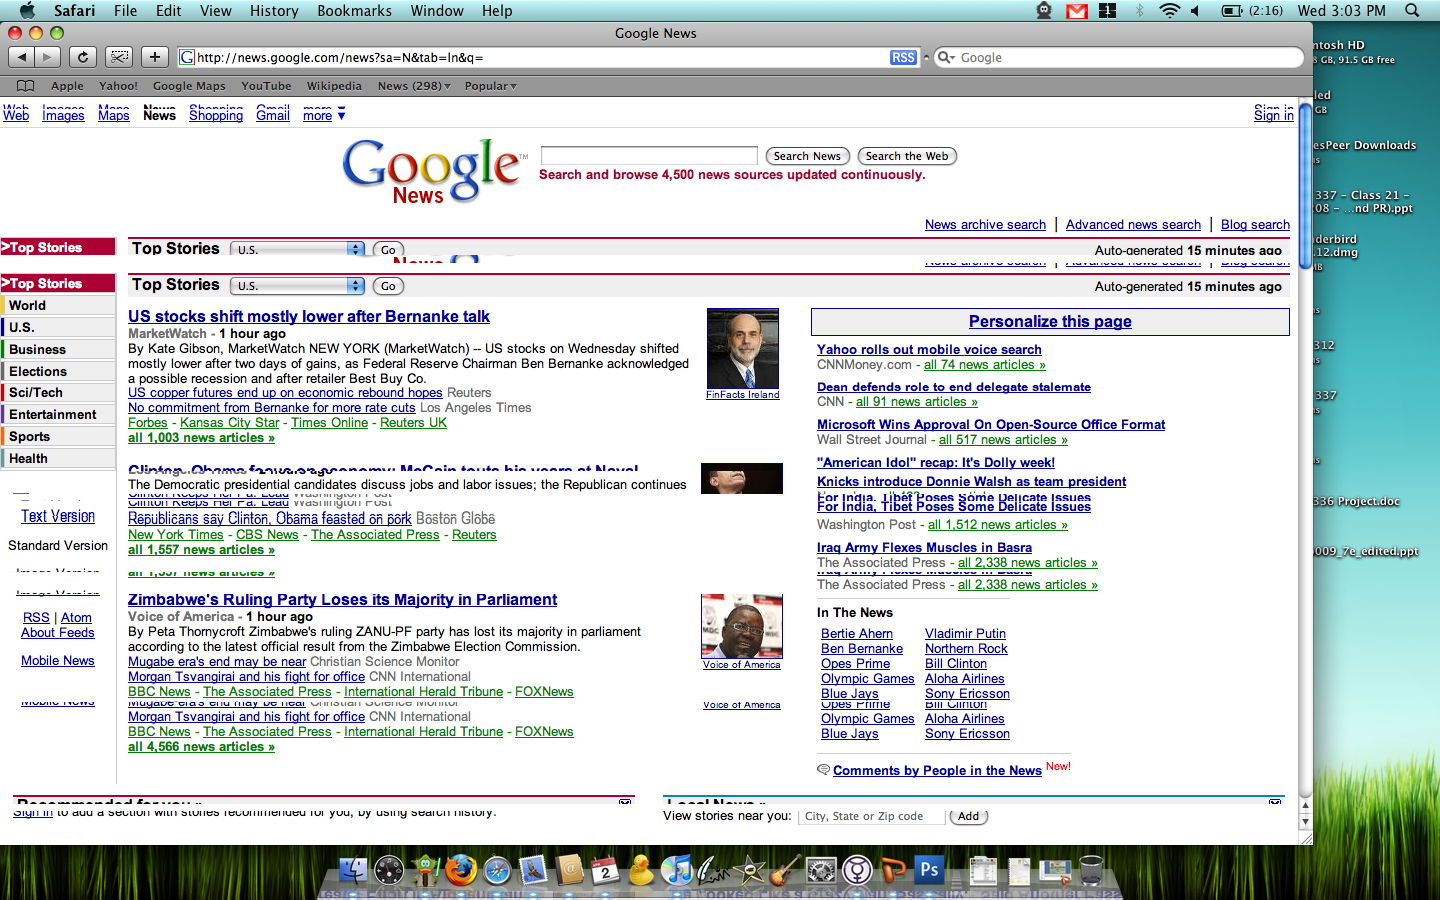Image resolution: width=1440 pixels, height=900 pixels.
Task: Reload the page with the refresh button
Action: pos(83,57)
